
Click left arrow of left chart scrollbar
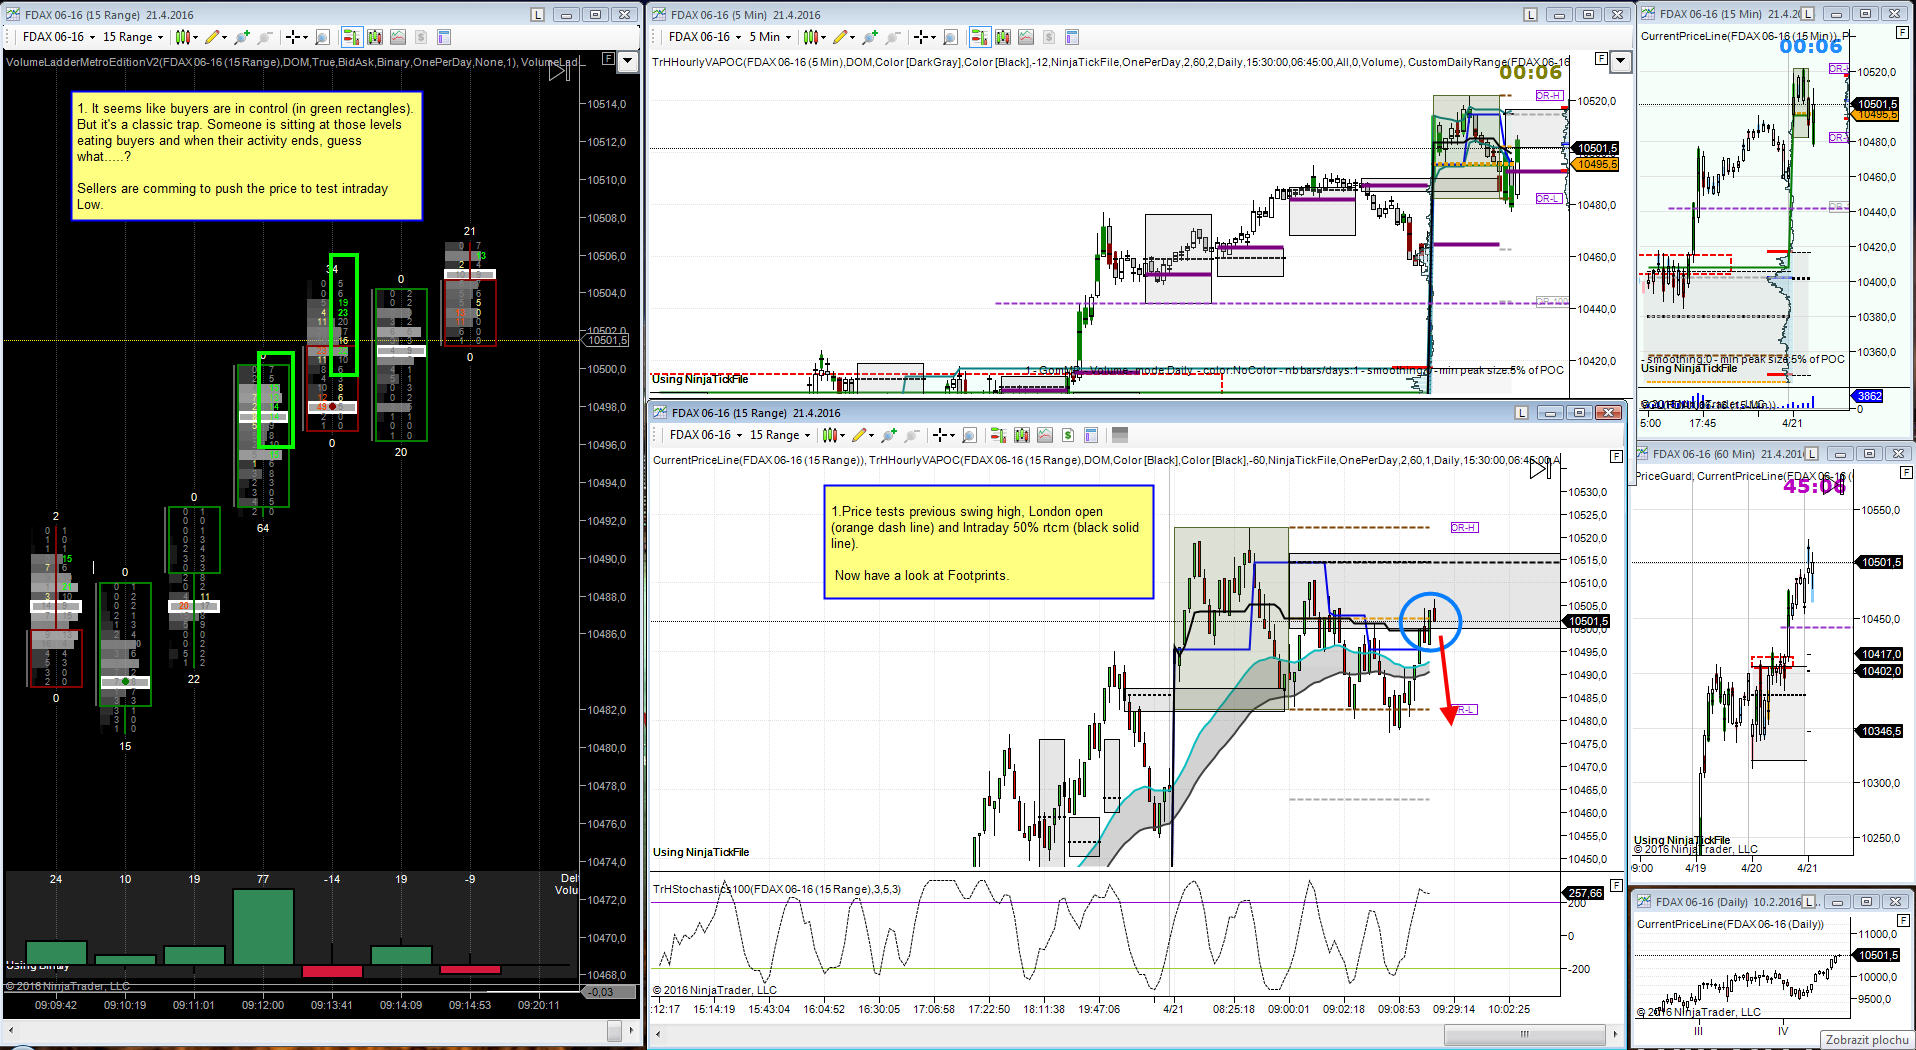[x=11, y=1029]
